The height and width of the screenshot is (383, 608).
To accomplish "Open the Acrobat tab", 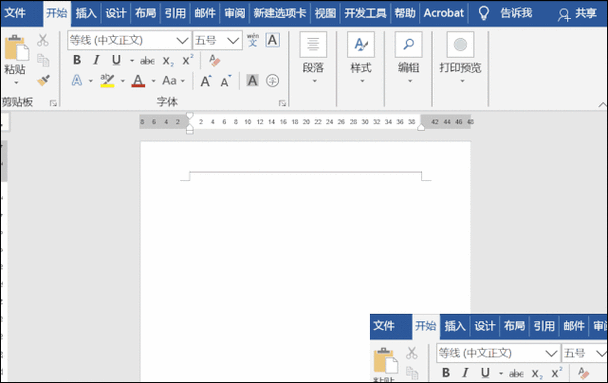I will 444,13.
